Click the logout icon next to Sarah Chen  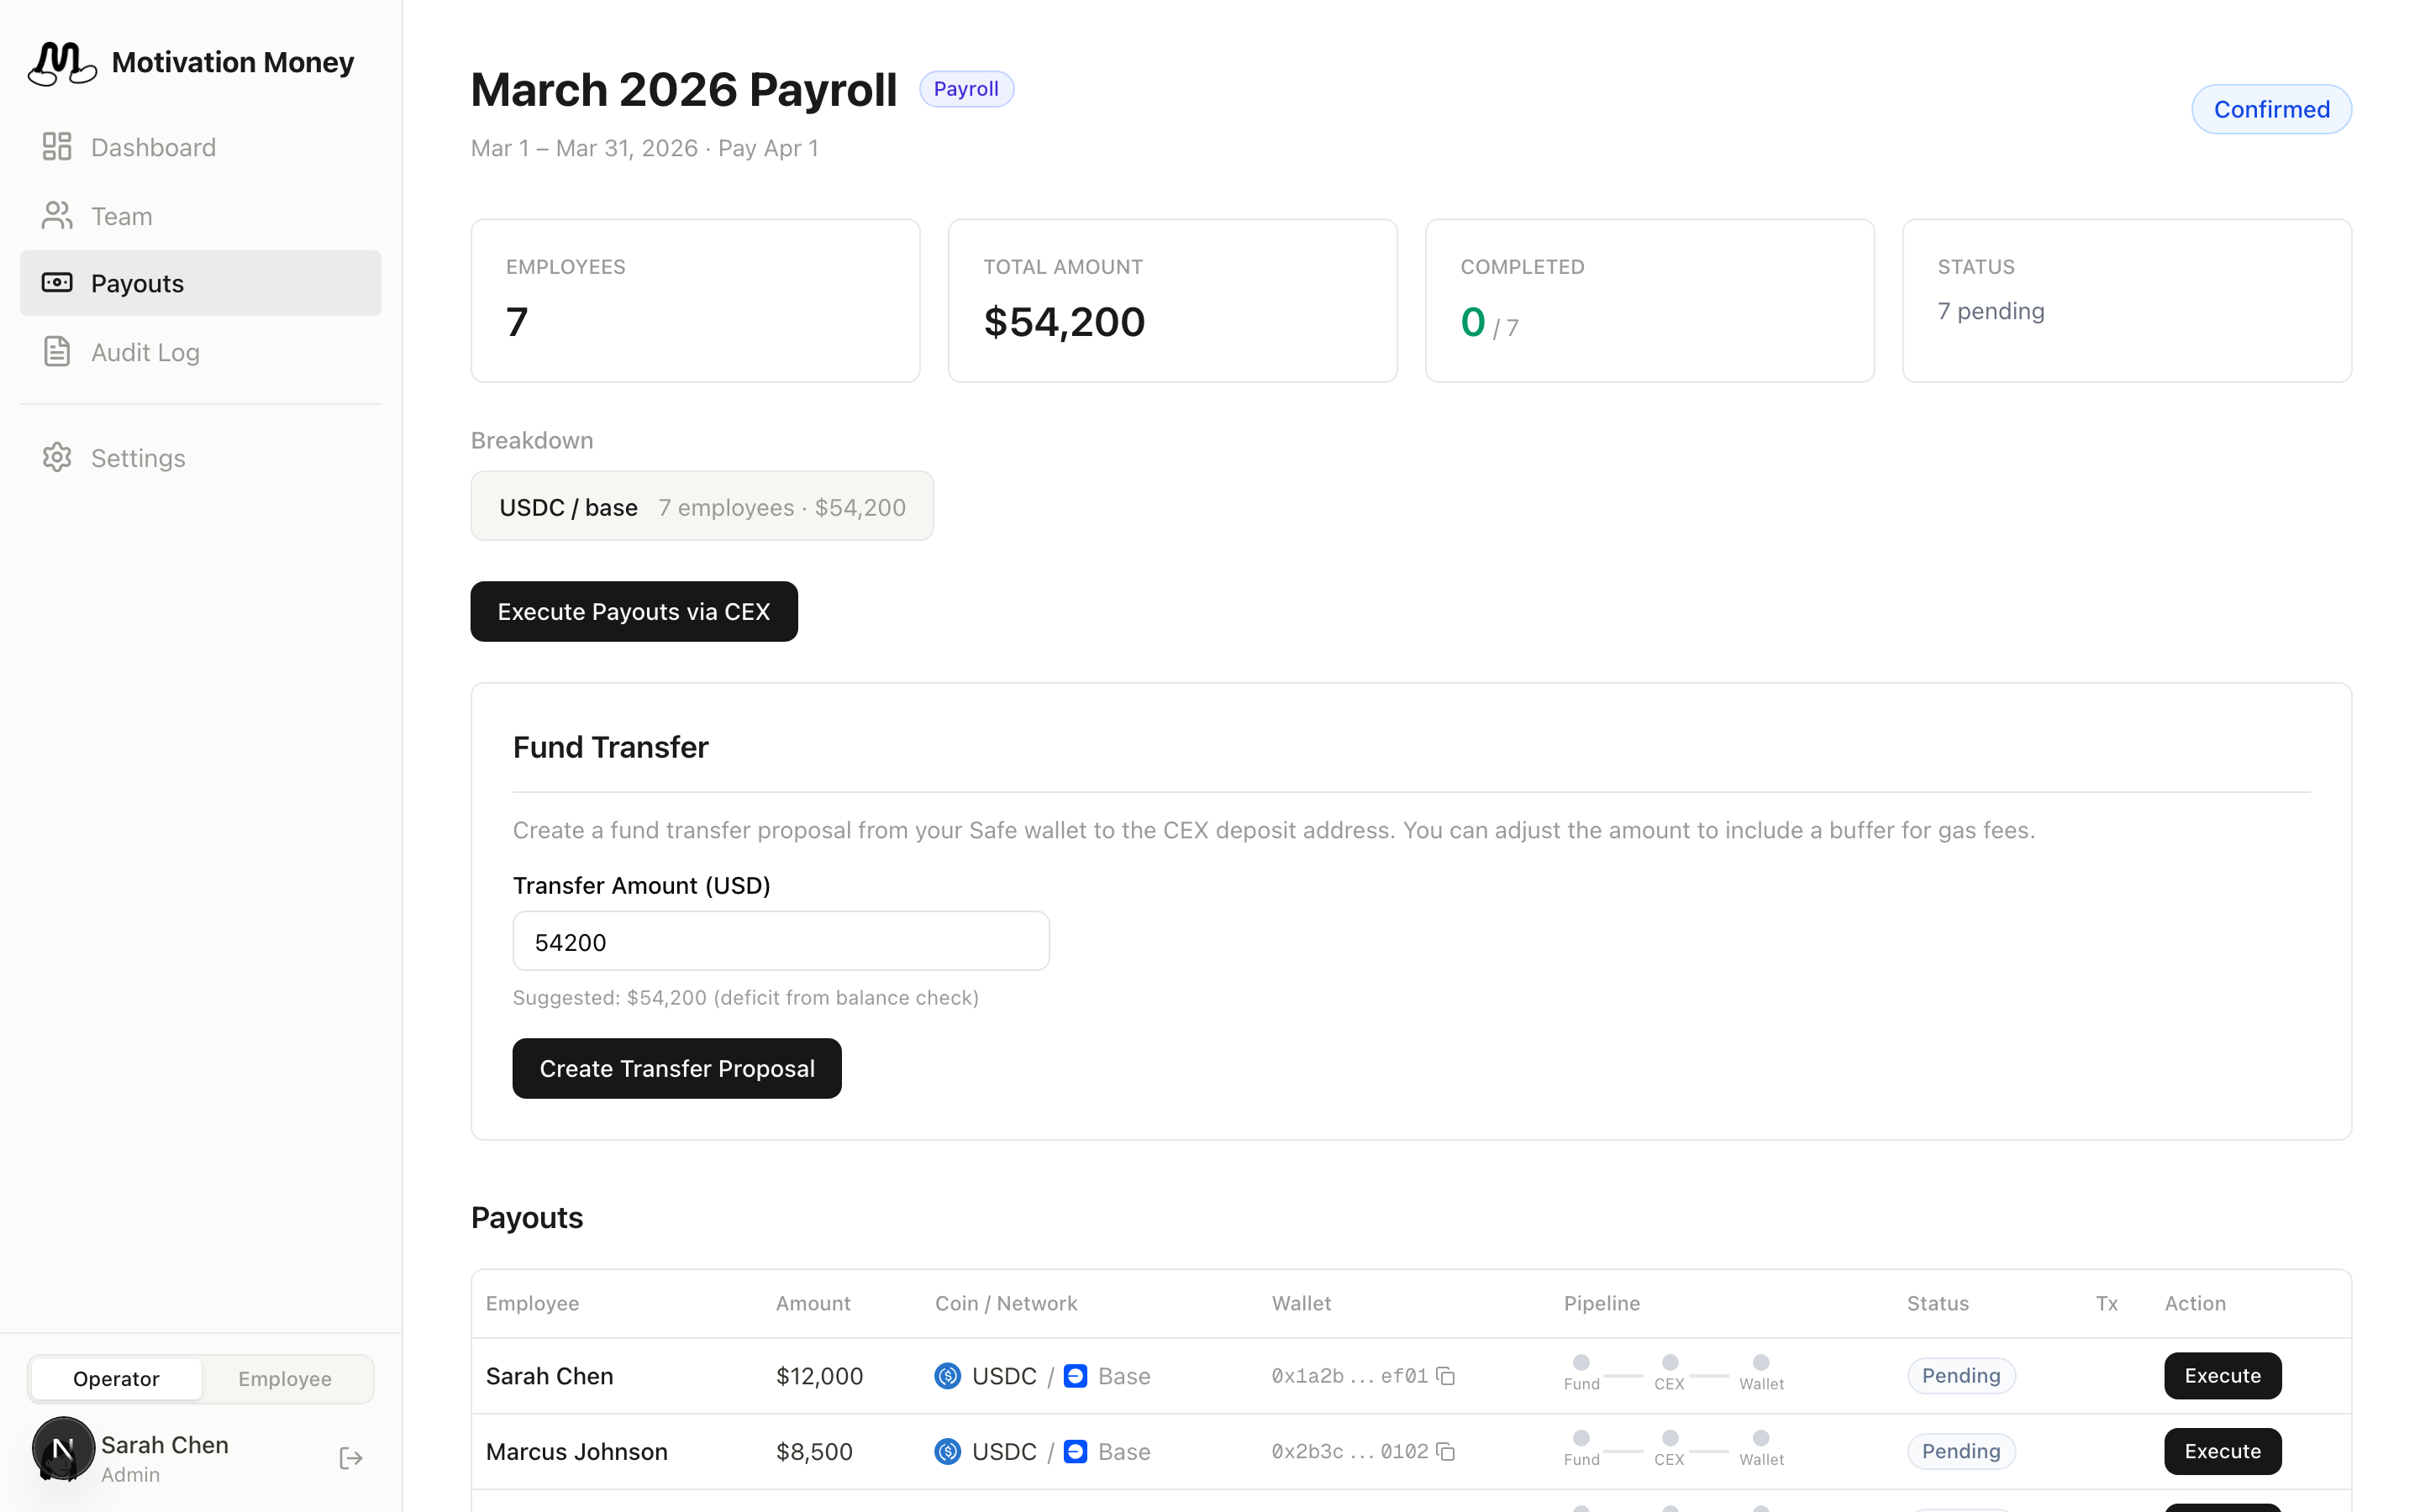click(350, 1458)
